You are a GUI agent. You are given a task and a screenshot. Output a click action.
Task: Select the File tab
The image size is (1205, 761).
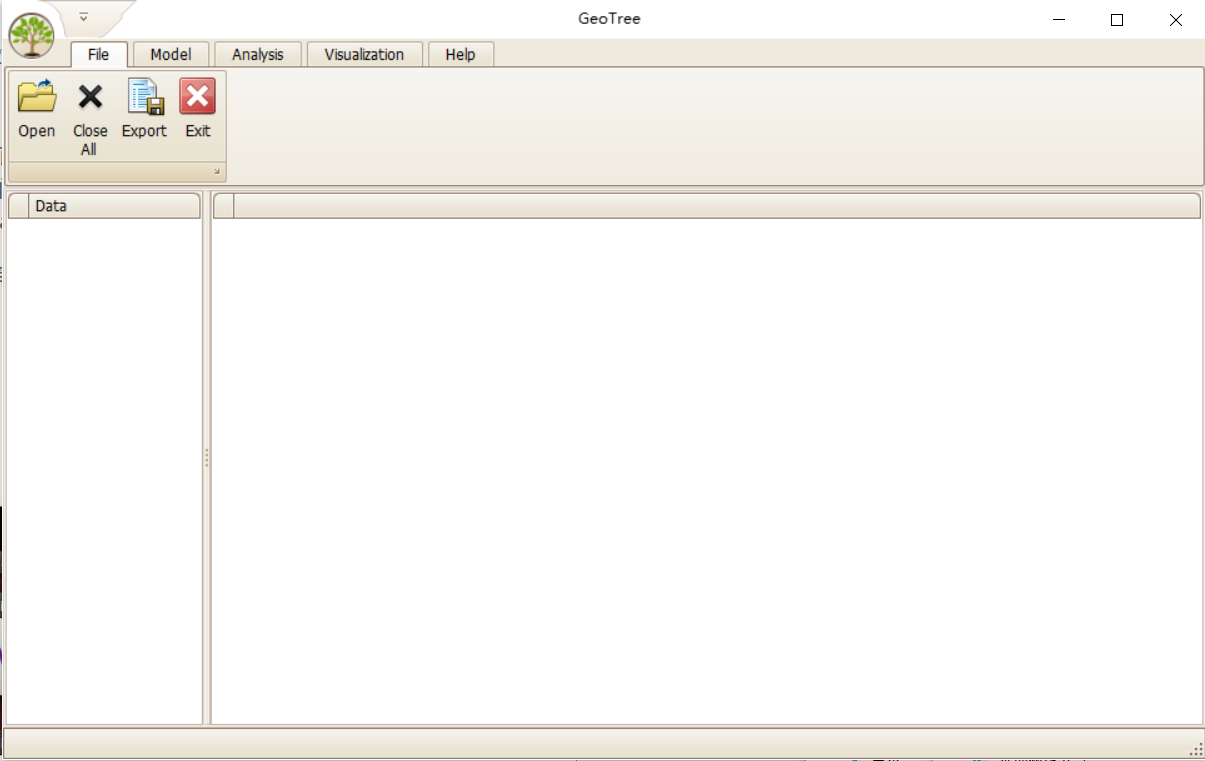[x=98, y=55]
